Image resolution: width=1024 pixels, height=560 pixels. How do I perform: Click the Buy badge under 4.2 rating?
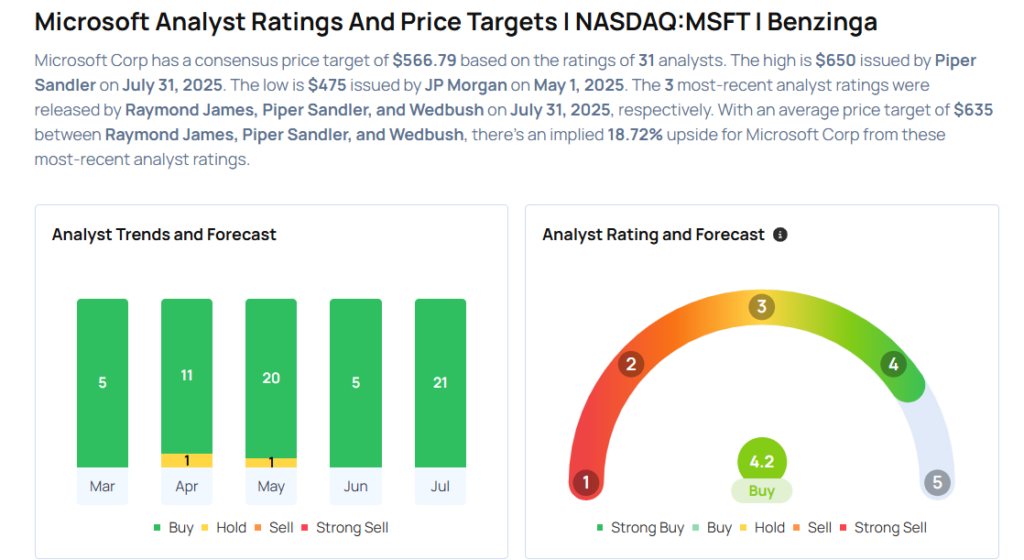coord(762,491)
